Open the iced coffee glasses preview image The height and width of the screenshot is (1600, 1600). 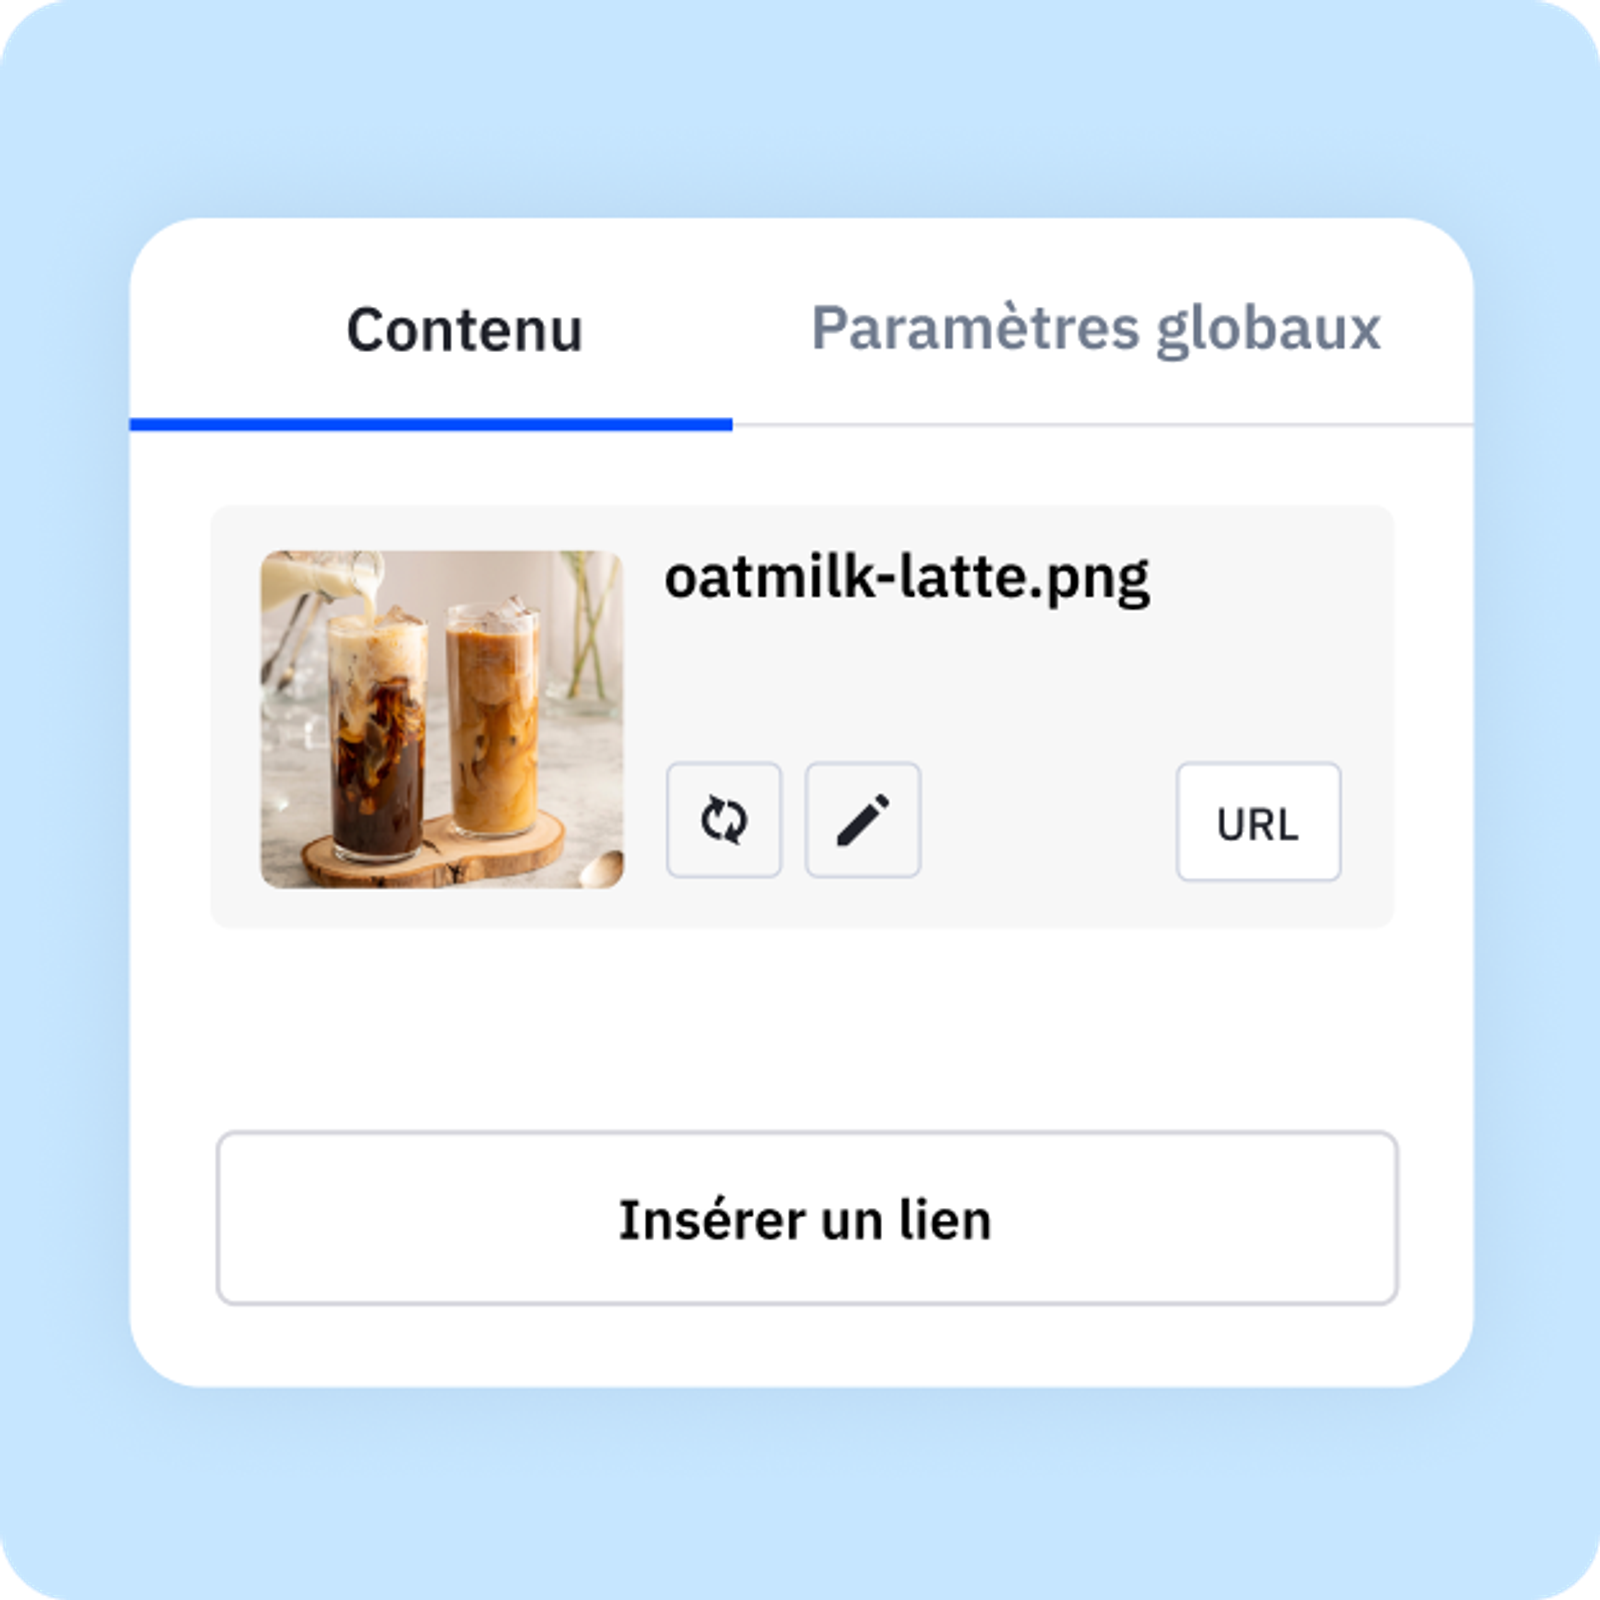pyautogui.click(x=442, y=718)
